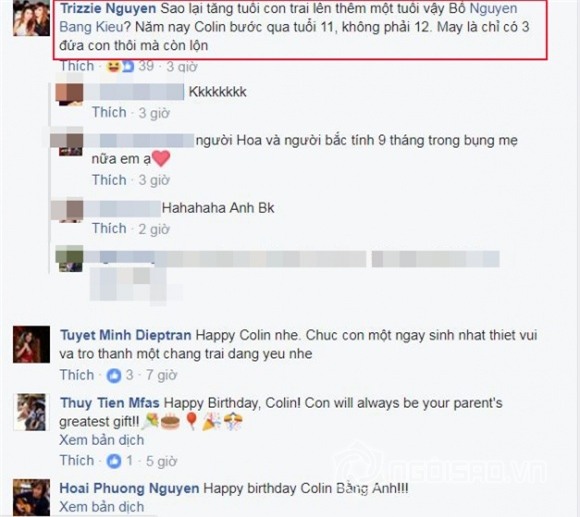
Task: Expand translation of Thuy Tien's comment
Action: point(102,440)
